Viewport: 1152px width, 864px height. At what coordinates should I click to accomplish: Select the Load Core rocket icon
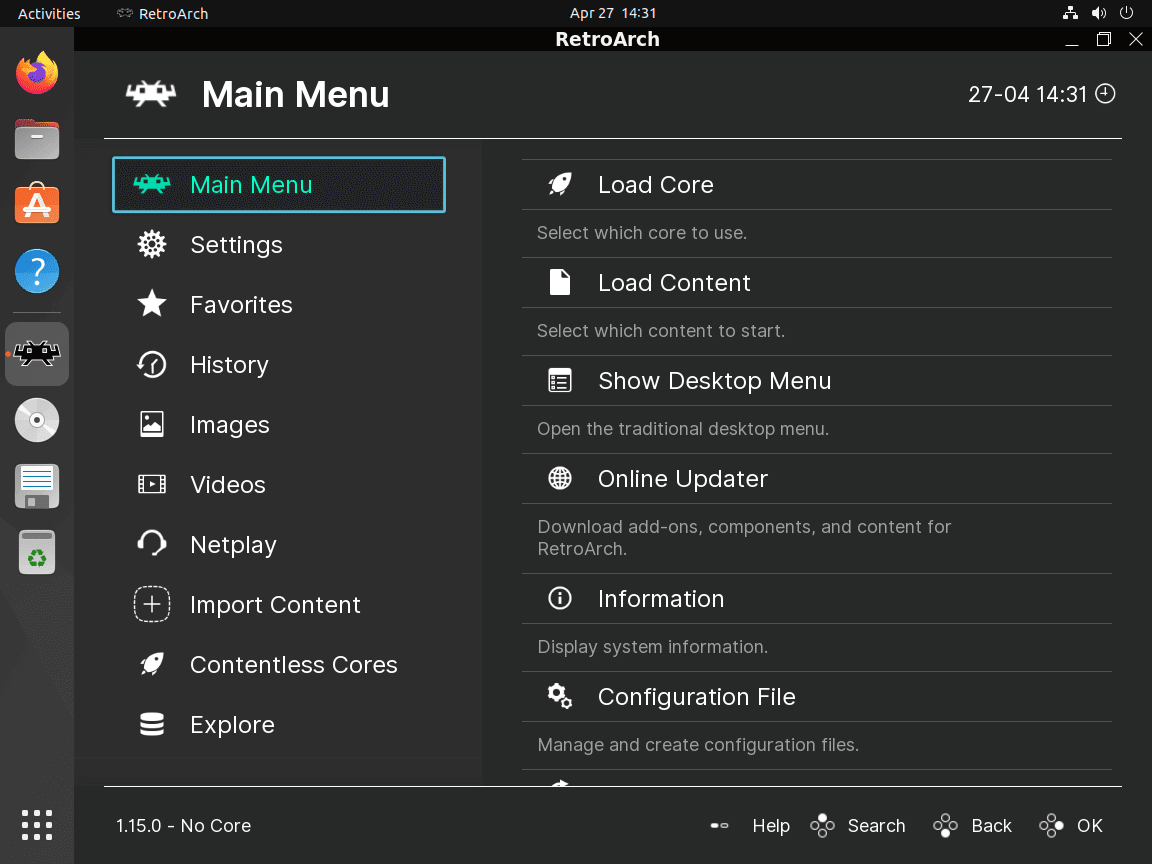(559, 184)
